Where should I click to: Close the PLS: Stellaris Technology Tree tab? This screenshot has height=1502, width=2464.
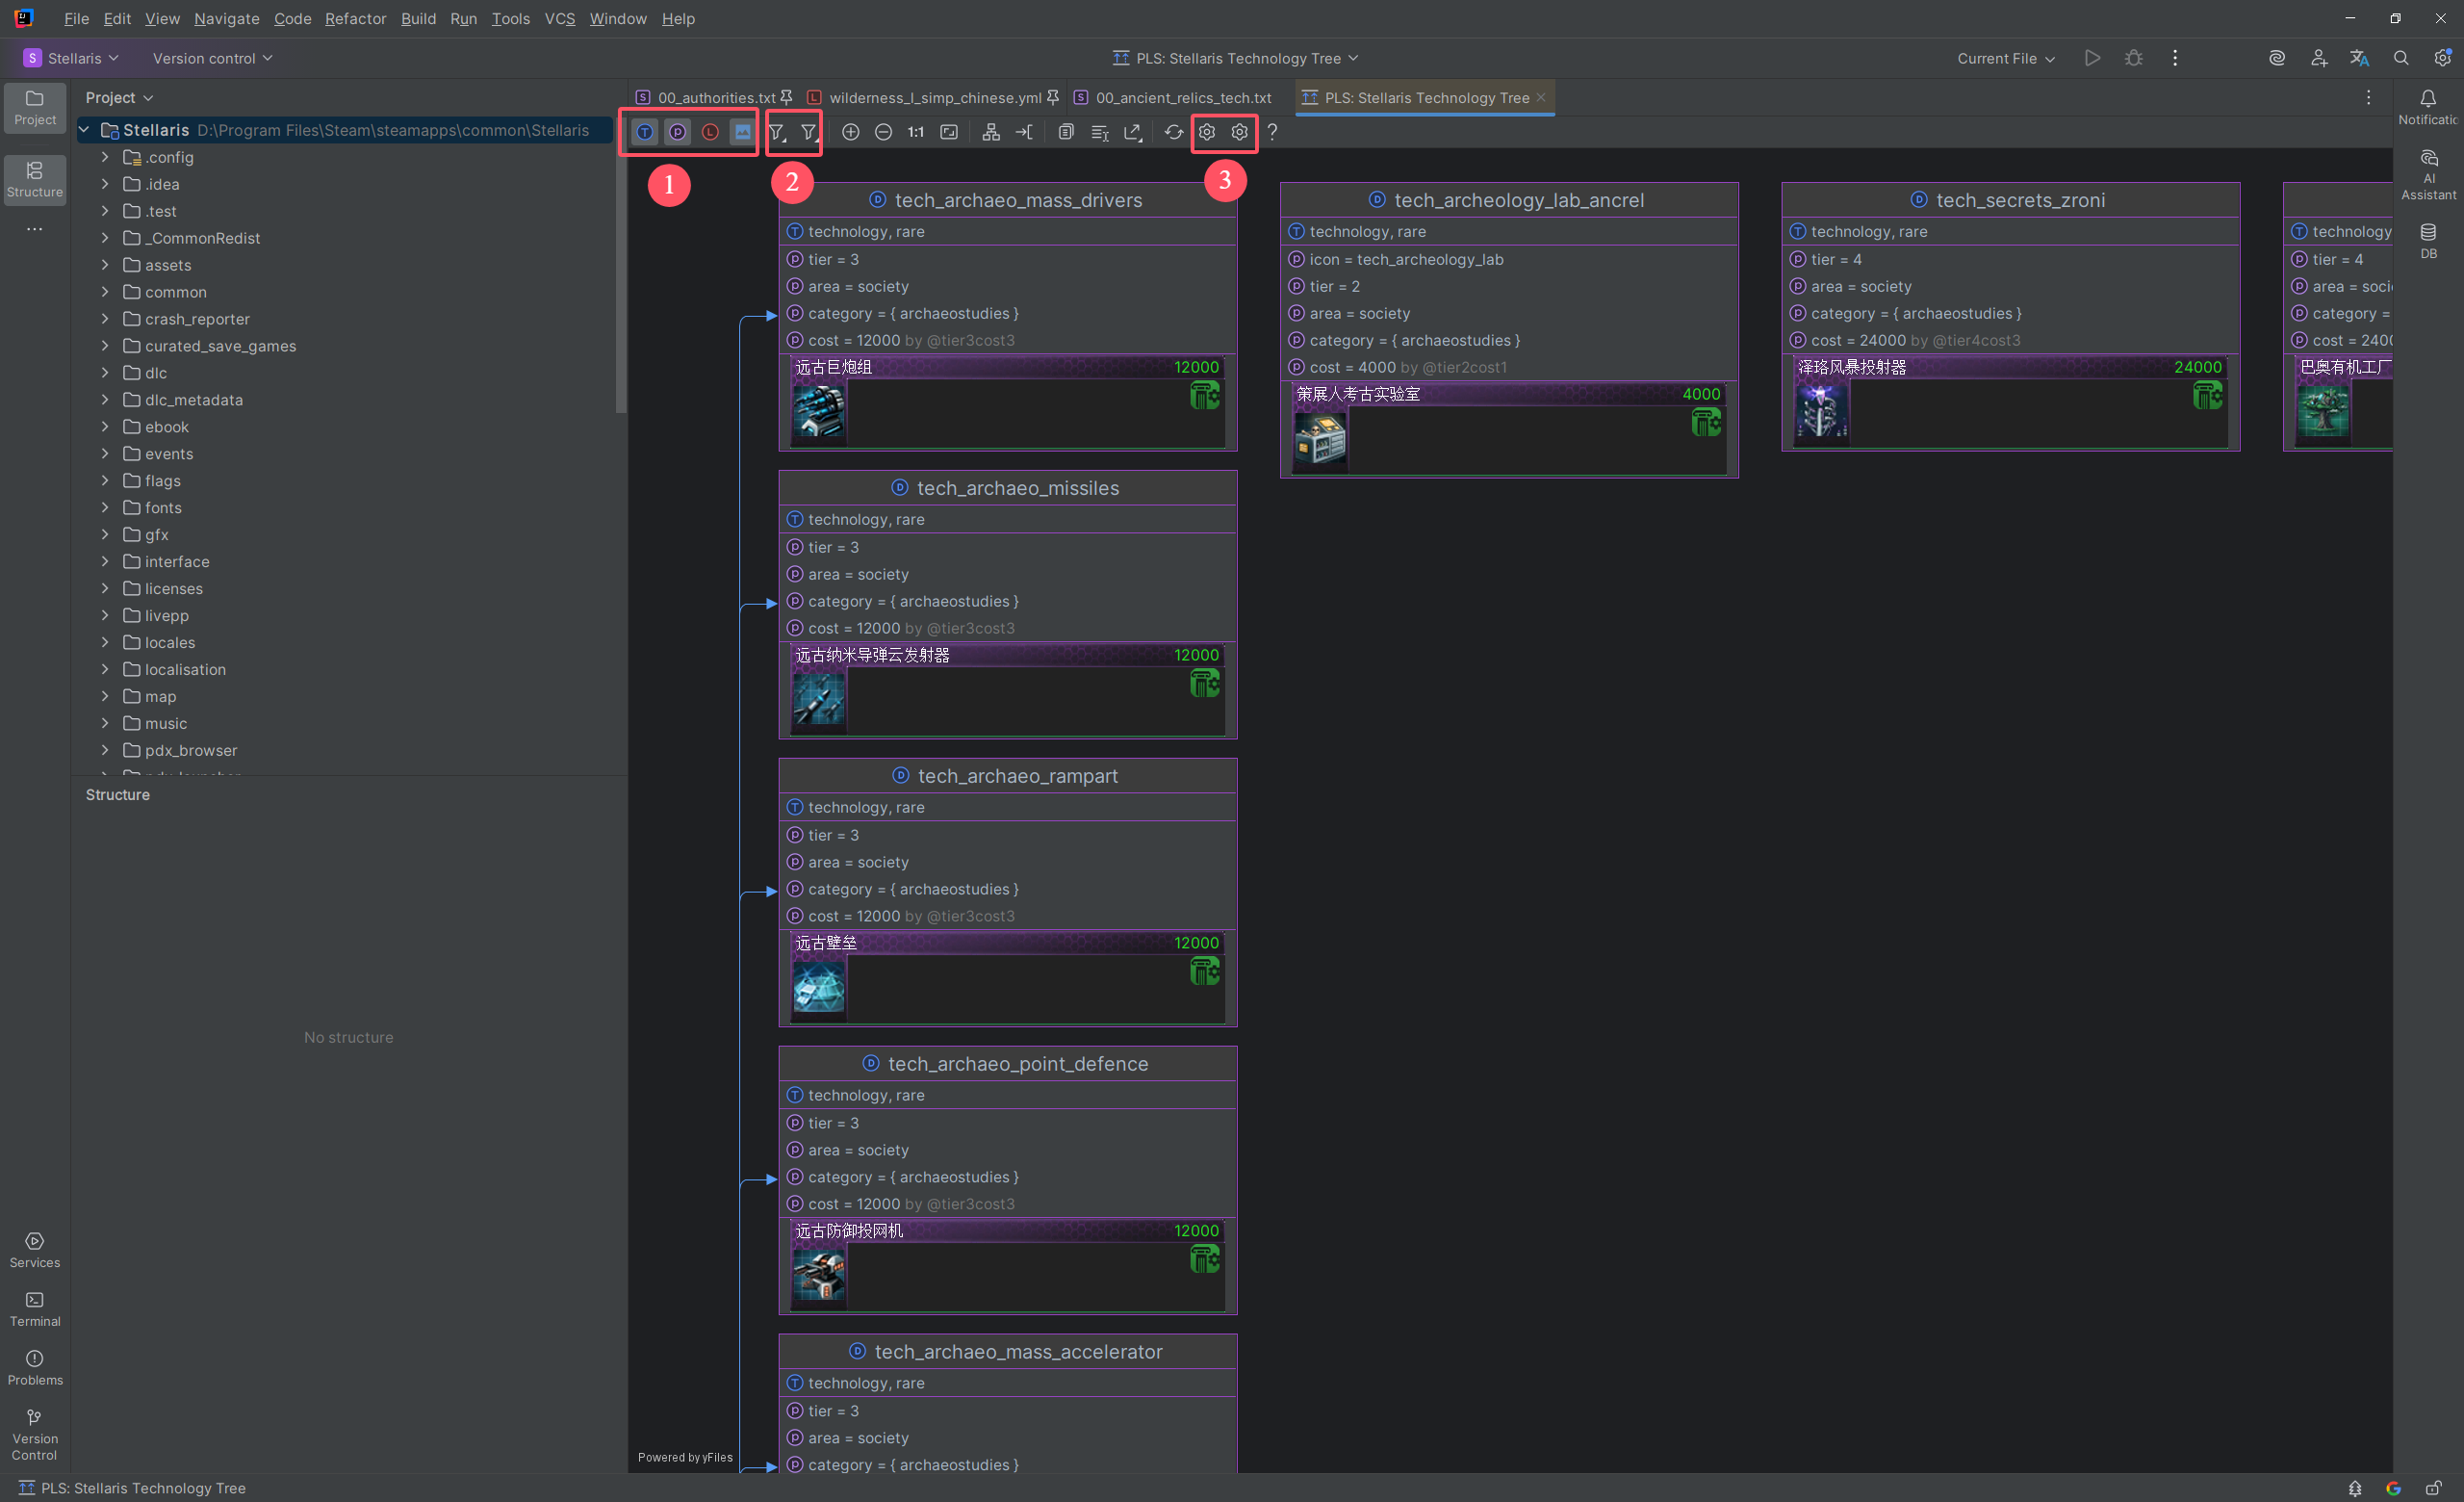[1541, 97]
